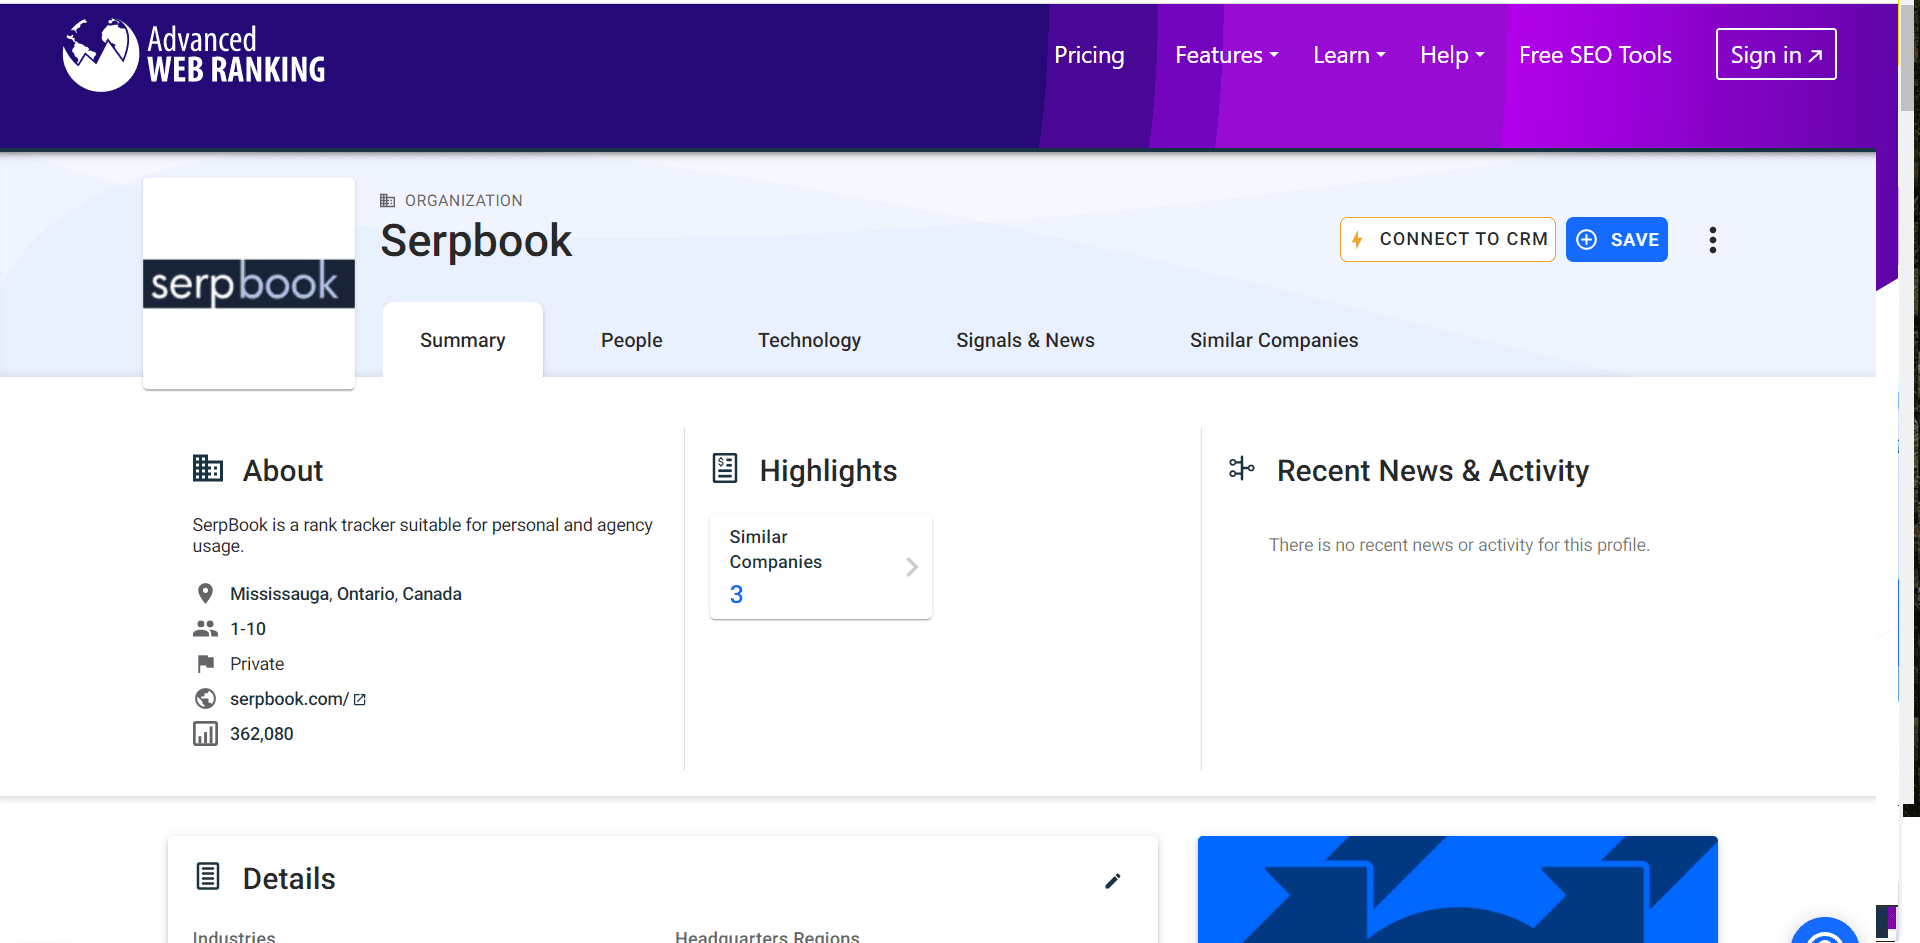Screen dimensions: 1920x943
Task: Click the Sign in button
Action: coord(1775,55)
